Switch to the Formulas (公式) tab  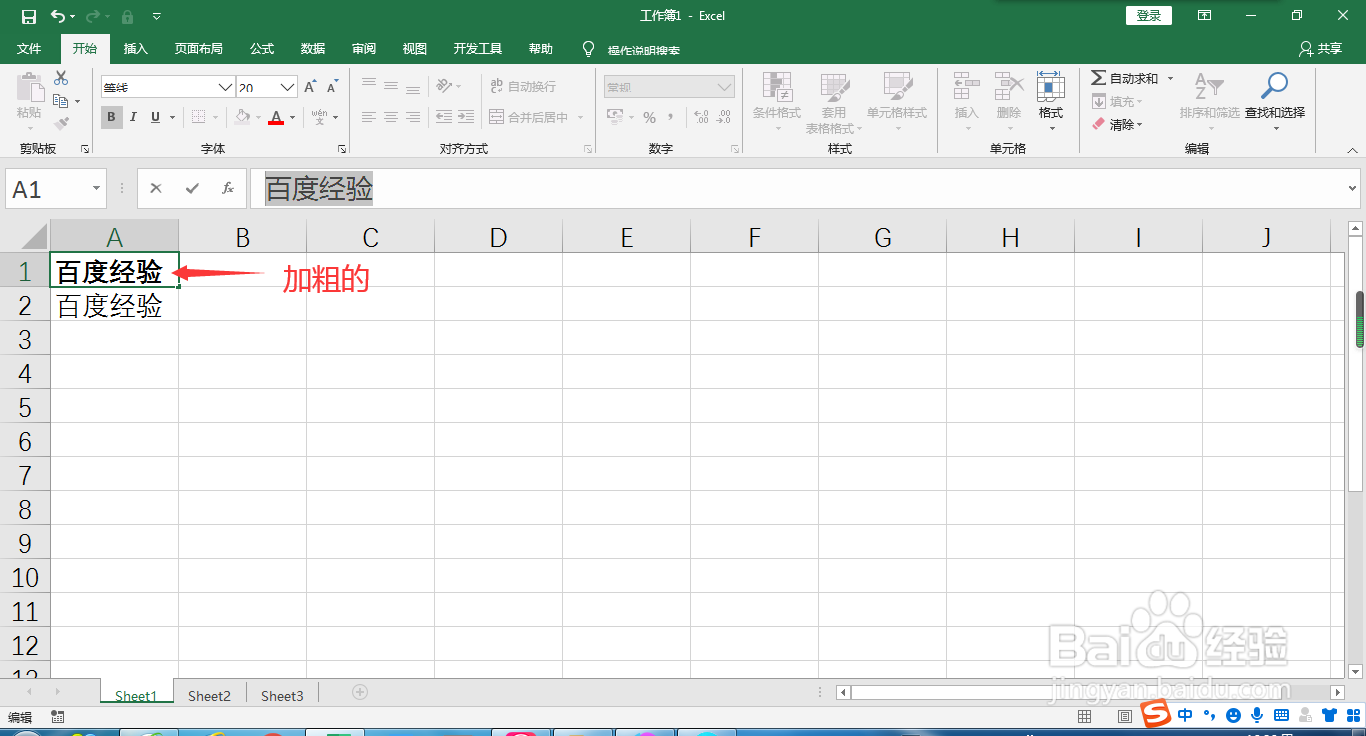(262, 49)
